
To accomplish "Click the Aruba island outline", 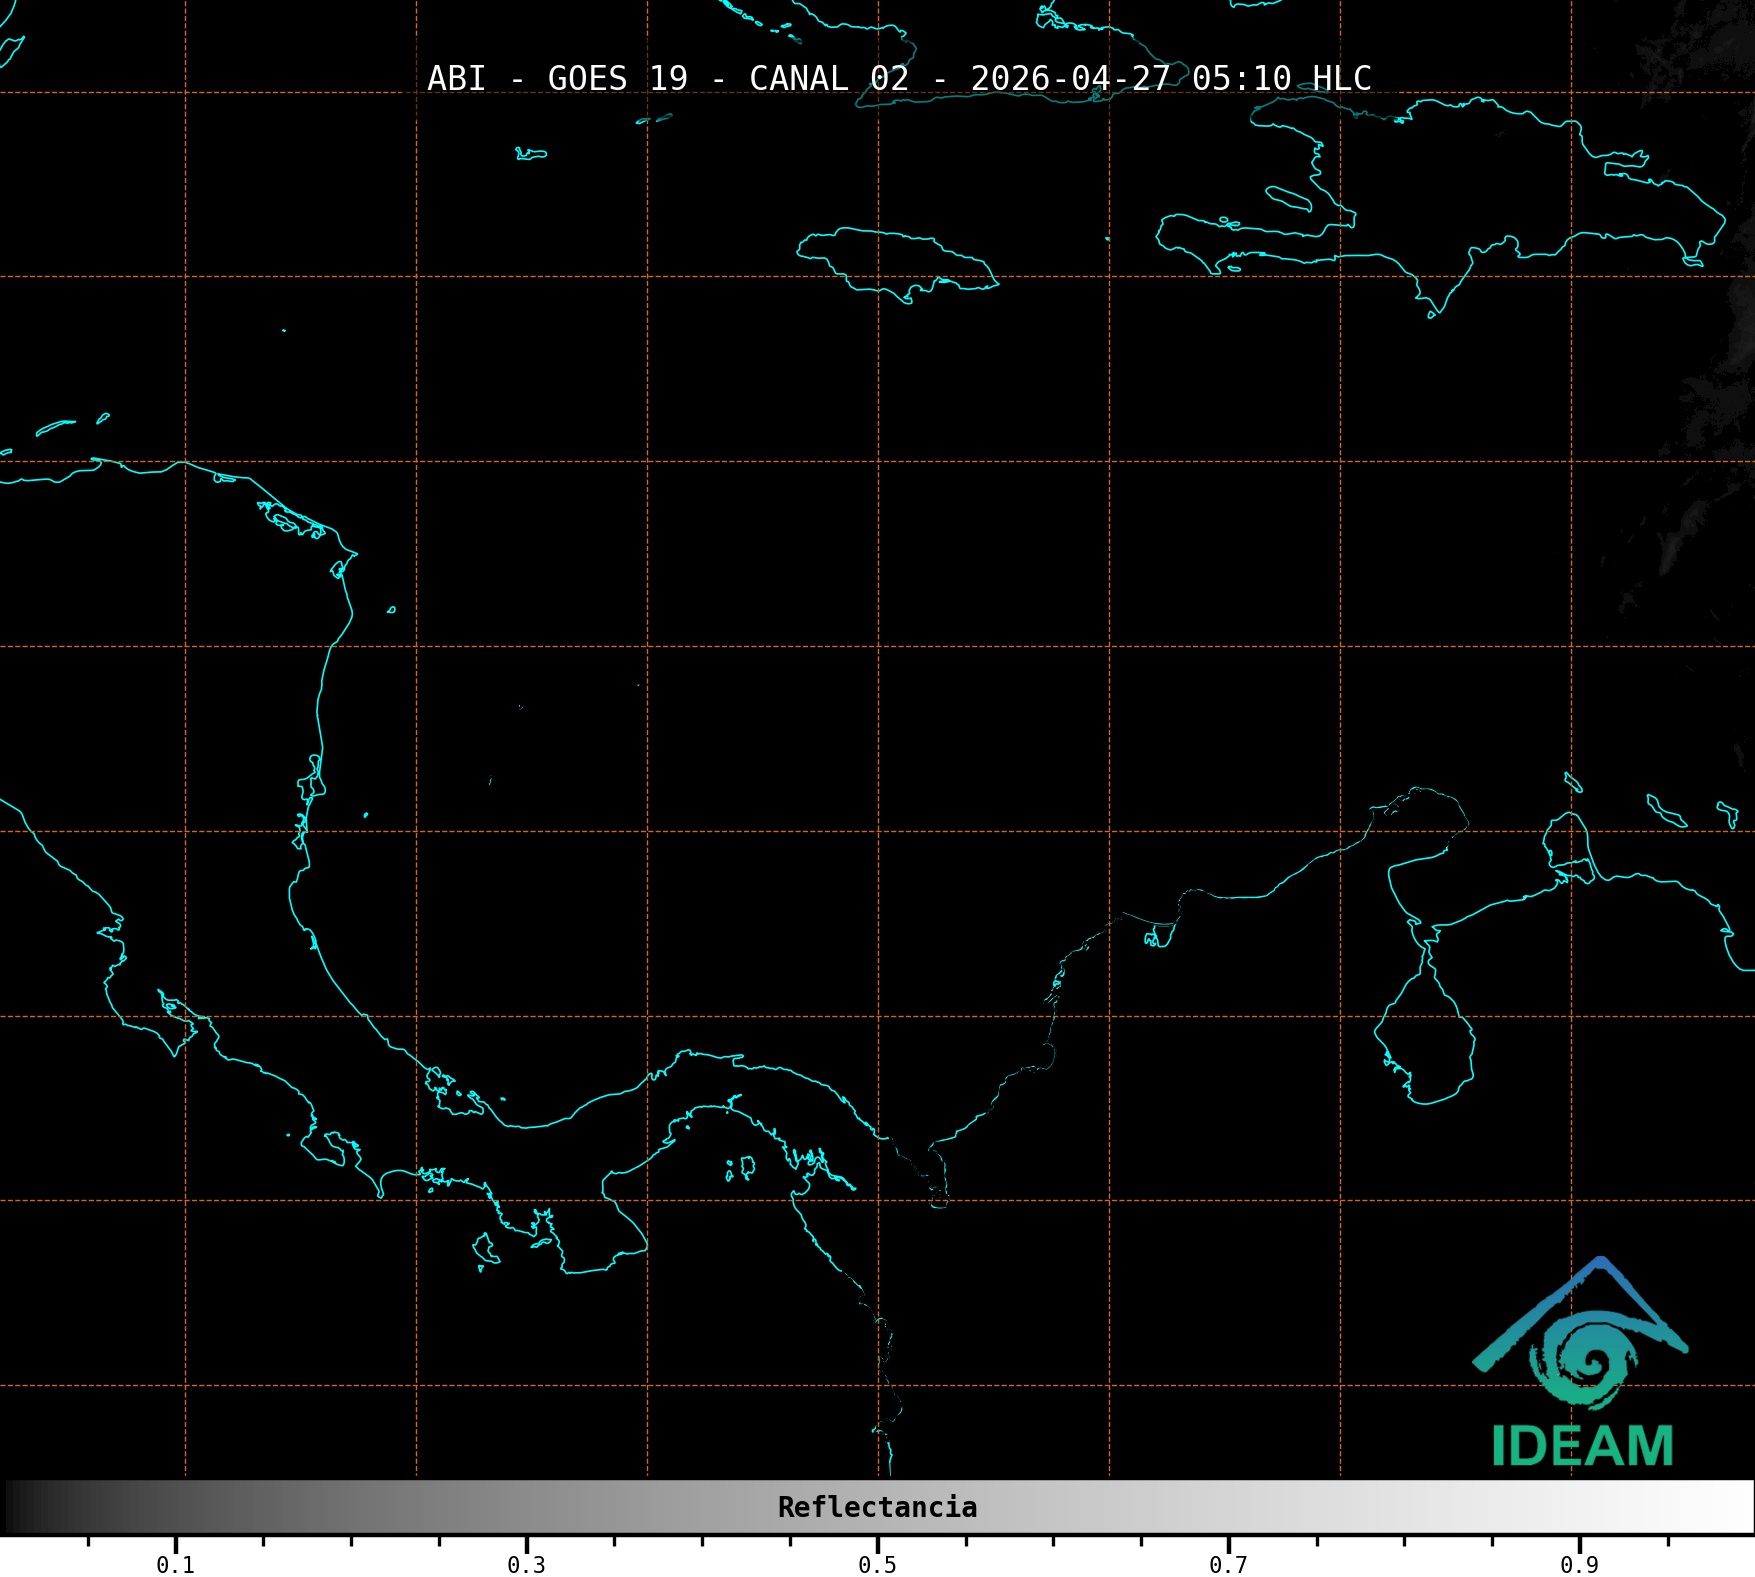I will (1573, 782).
